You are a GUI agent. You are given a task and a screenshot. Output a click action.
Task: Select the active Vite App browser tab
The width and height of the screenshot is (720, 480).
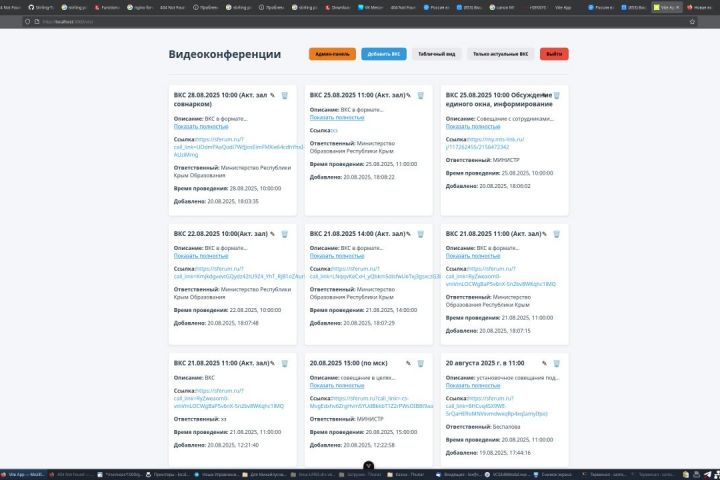click(667, 7)
